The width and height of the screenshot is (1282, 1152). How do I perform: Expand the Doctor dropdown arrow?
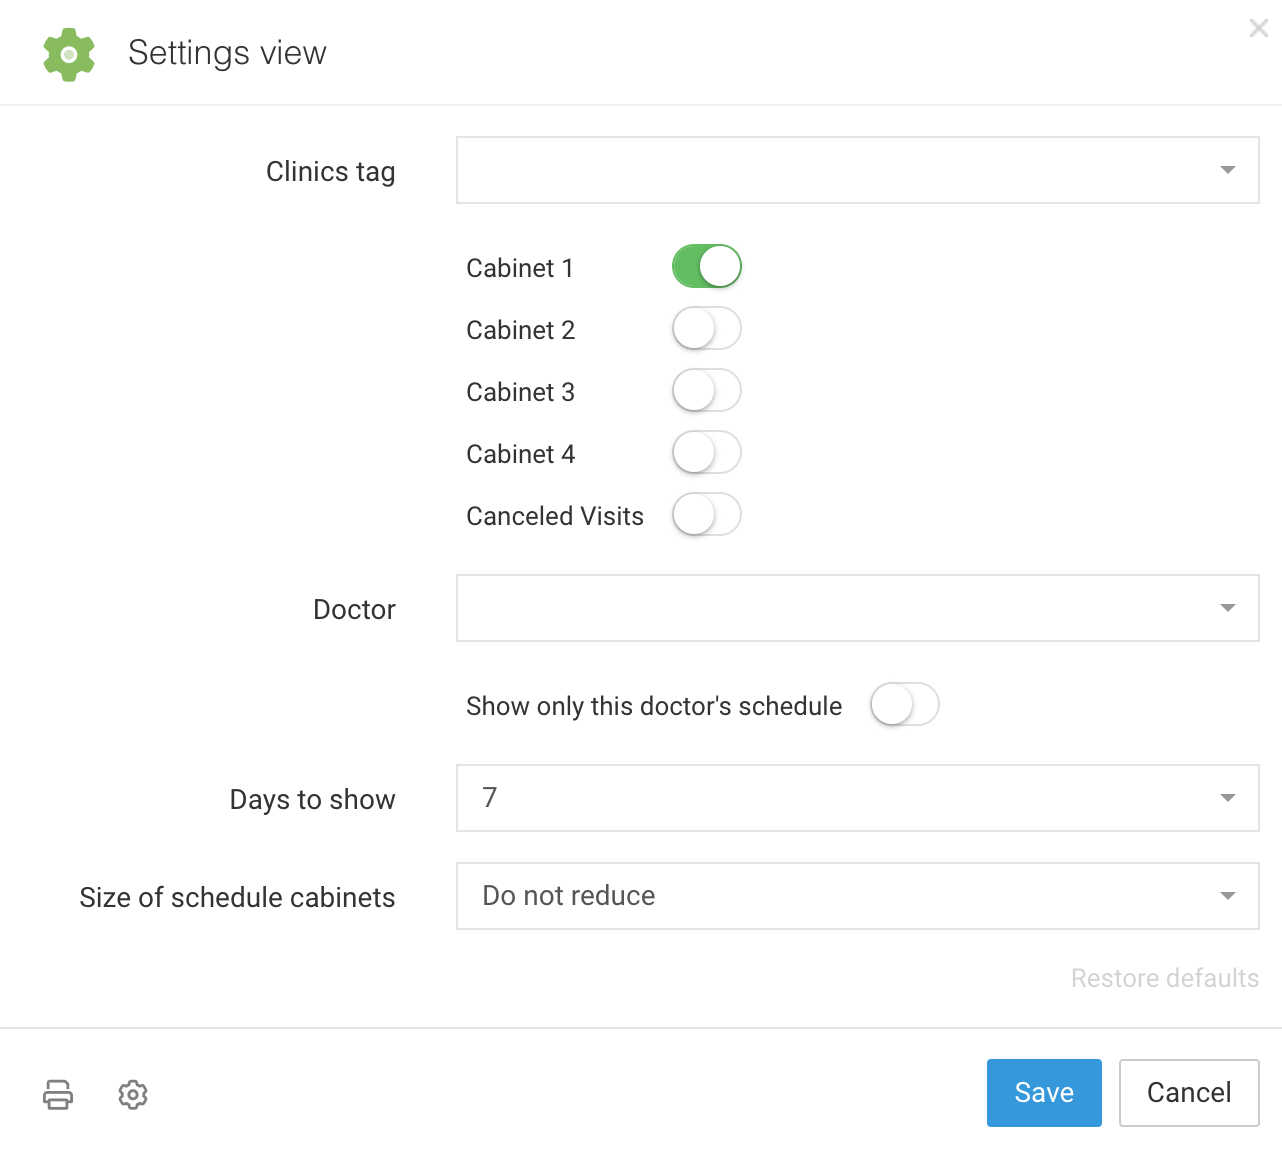(1228, 608)
